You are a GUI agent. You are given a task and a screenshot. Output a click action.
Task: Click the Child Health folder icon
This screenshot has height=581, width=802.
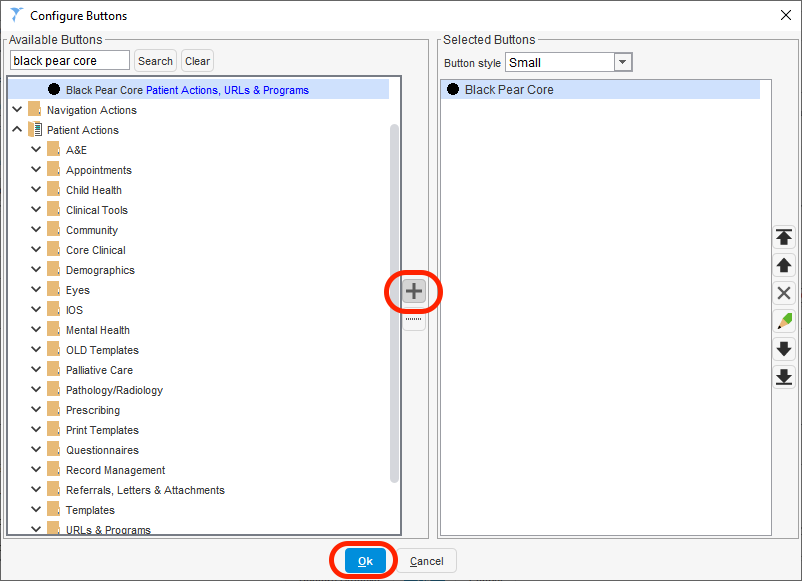53,189
